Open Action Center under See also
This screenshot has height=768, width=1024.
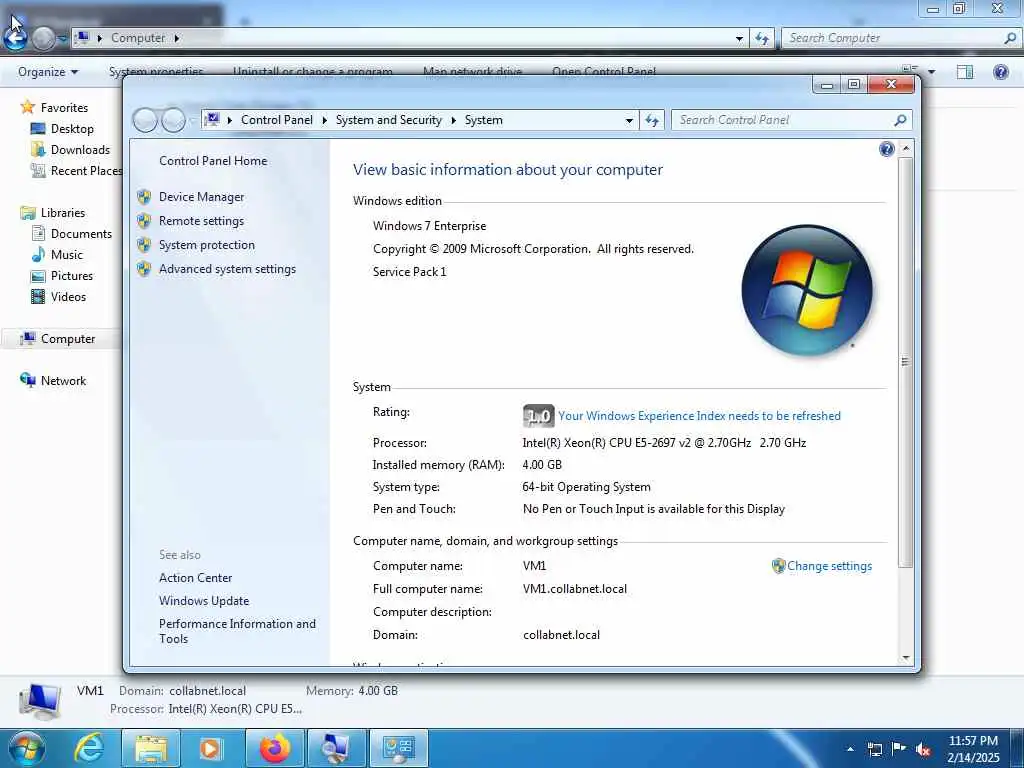pos(195,577)
